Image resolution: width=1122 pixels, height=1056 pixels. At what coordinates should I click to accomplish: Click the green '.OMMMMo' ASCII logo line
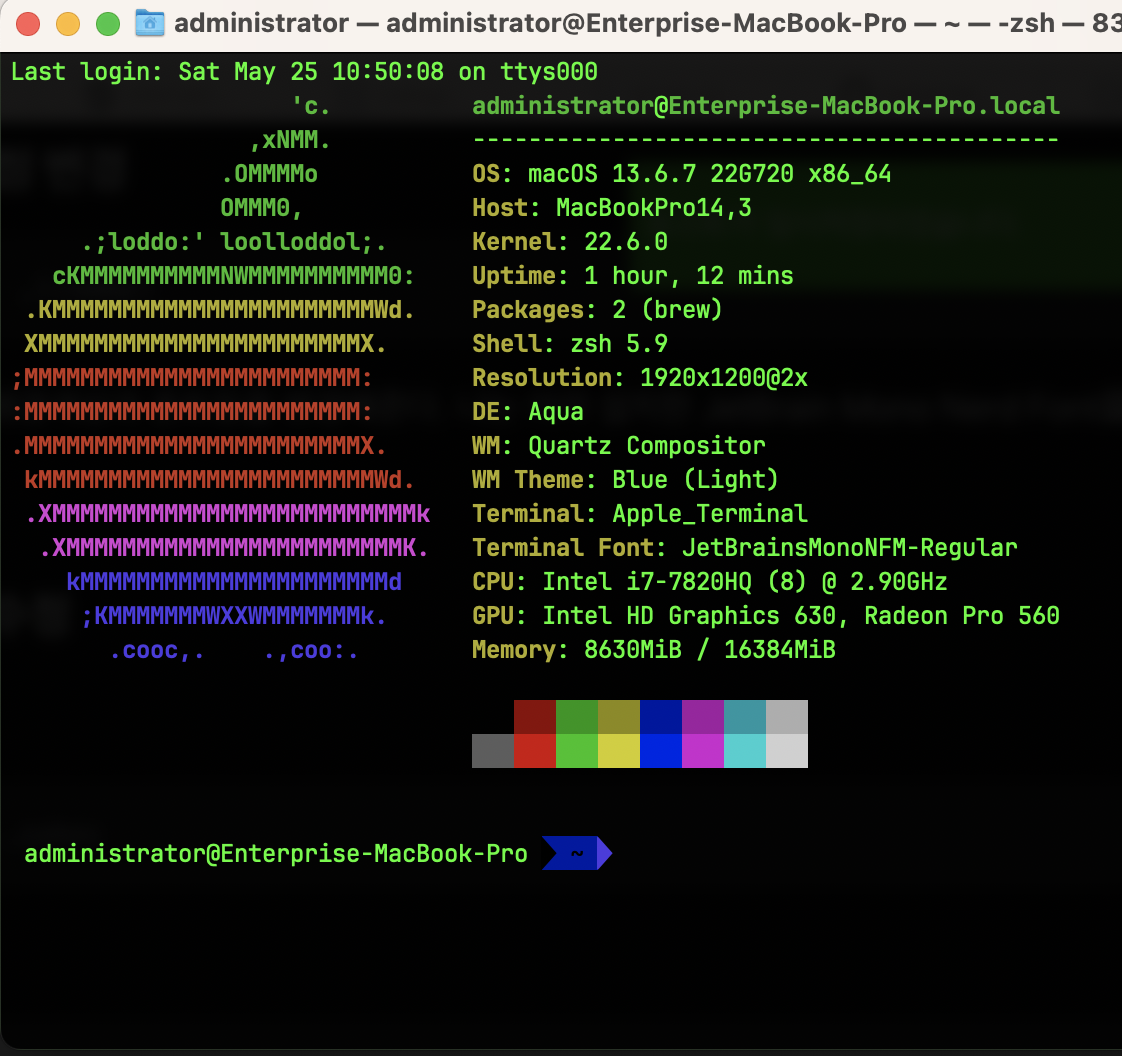click(269, 174)
